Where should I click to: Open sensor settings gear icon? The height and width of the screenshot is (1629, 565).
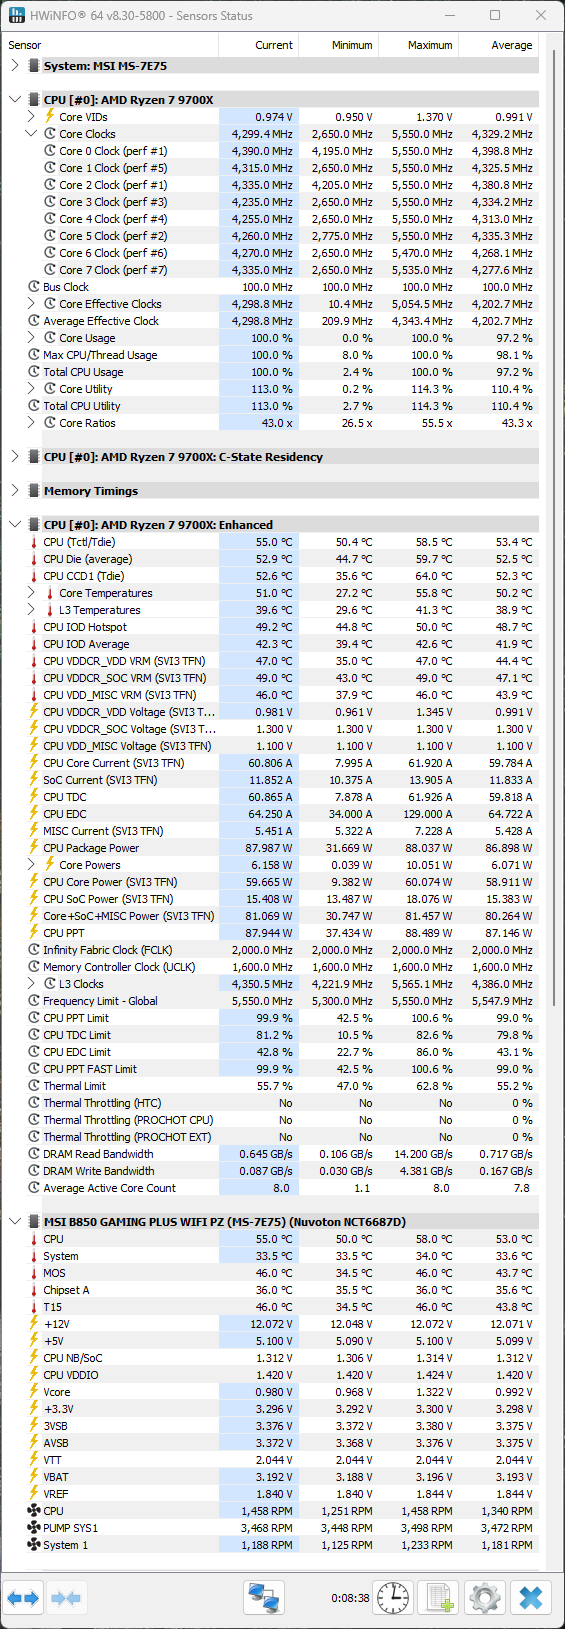click(x=485, y=1598)
